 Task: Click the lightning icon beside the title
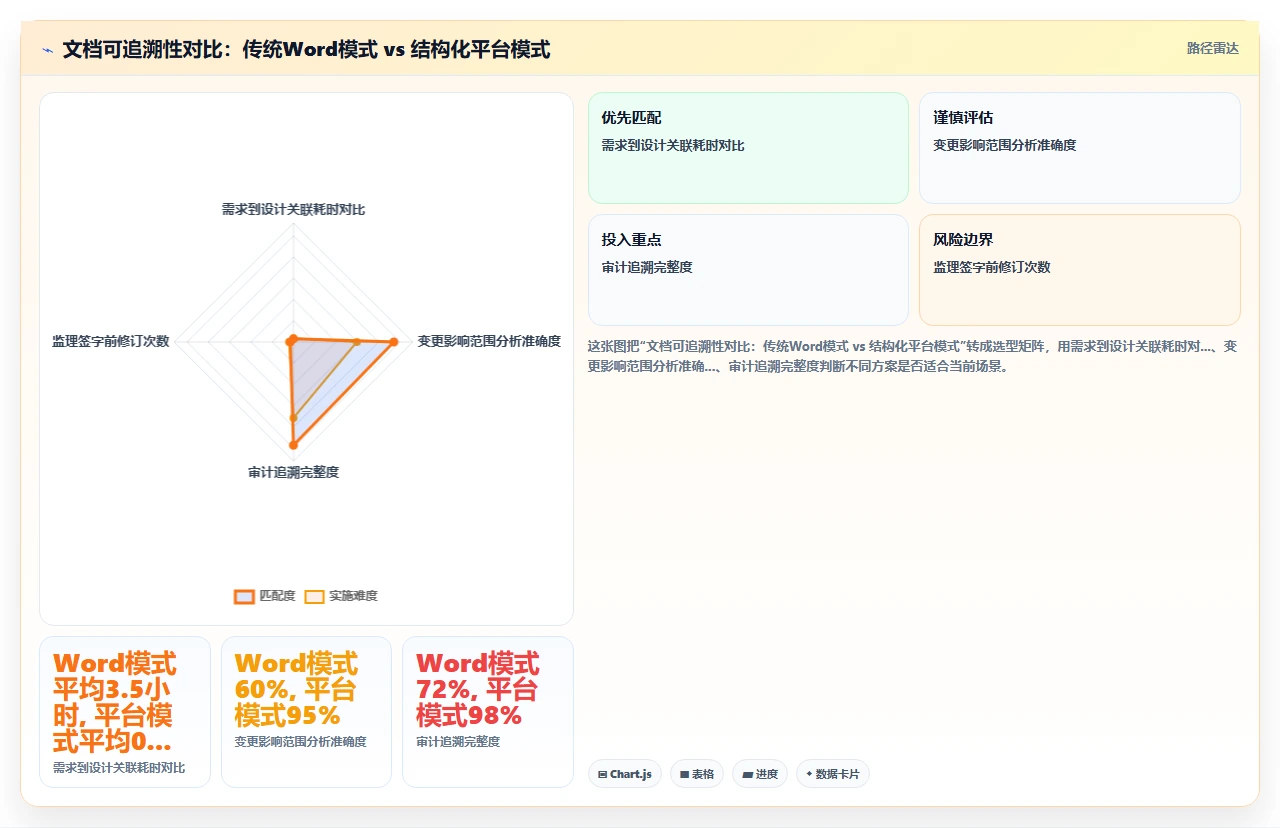pyautogui.click(x=48, y=49)
